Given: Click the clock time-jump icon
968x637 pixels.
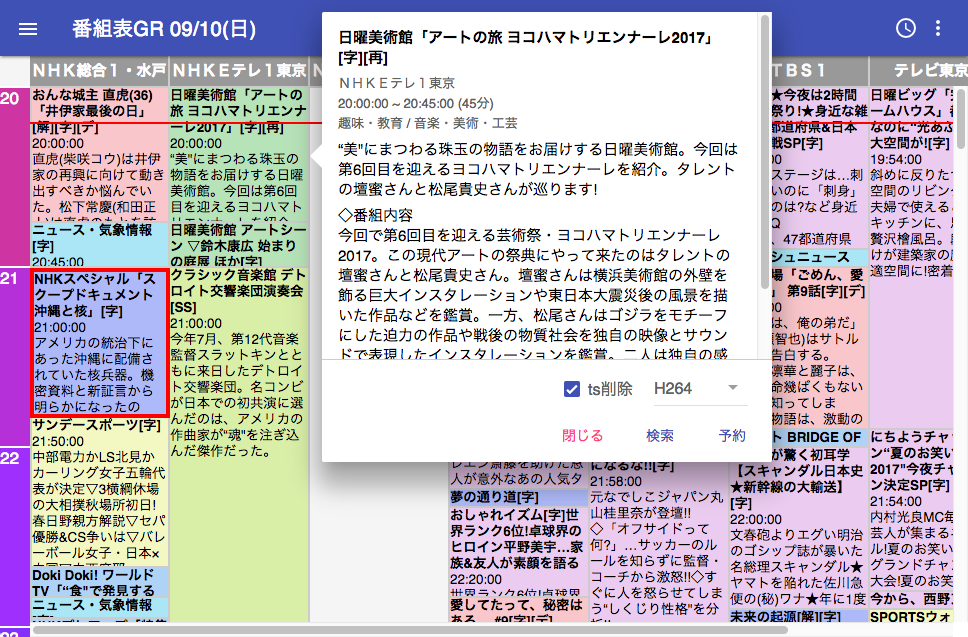Looking at the screenshot, I should [906, 28].
